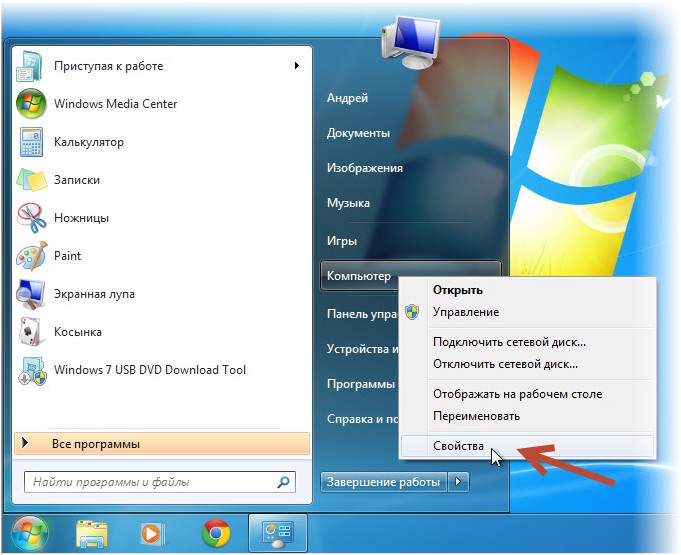Launch Google Chrome from the taskbar
The image size is (681, 555).
point(216,534)
